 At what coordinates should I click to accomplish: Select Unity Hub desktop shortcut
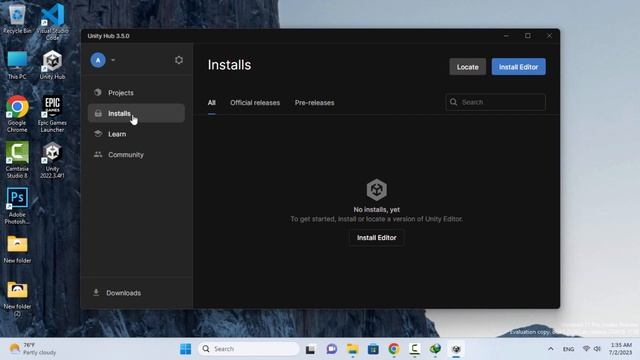point(52,65)
